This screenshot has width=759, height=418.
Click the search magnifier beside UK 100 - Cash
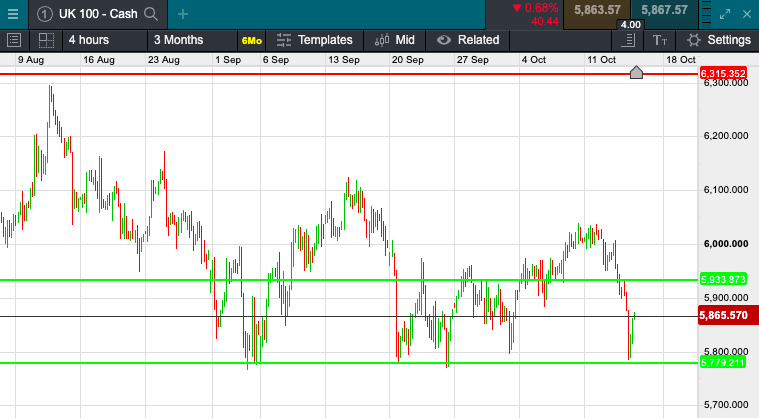pos(151,14)
